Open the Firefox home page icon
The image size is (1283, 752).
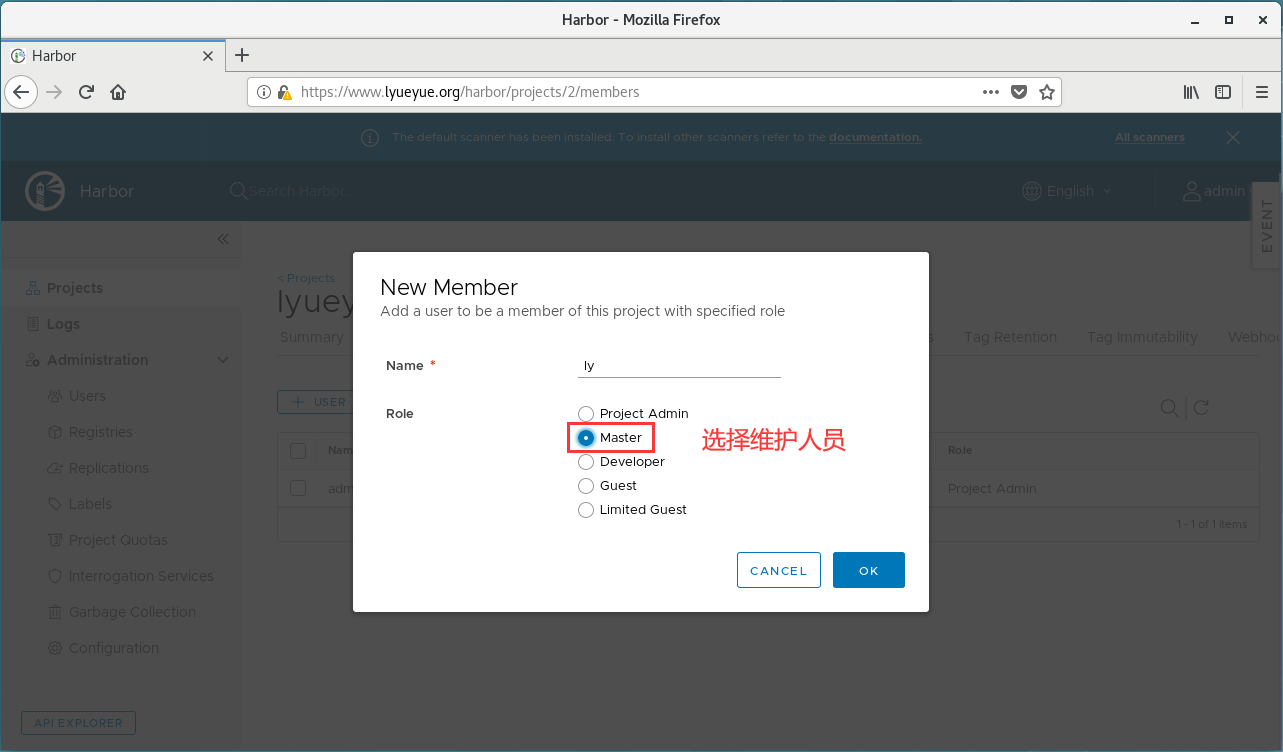[x=118, y=92]
